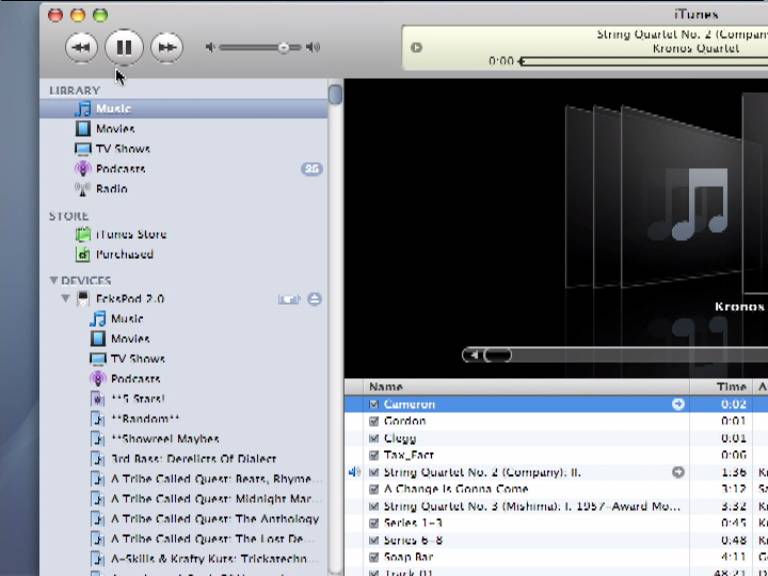This screenshot has width=768, height=576.
Task: Eject the EcksPod 2.0 device
Action: [x=314, y=299]
